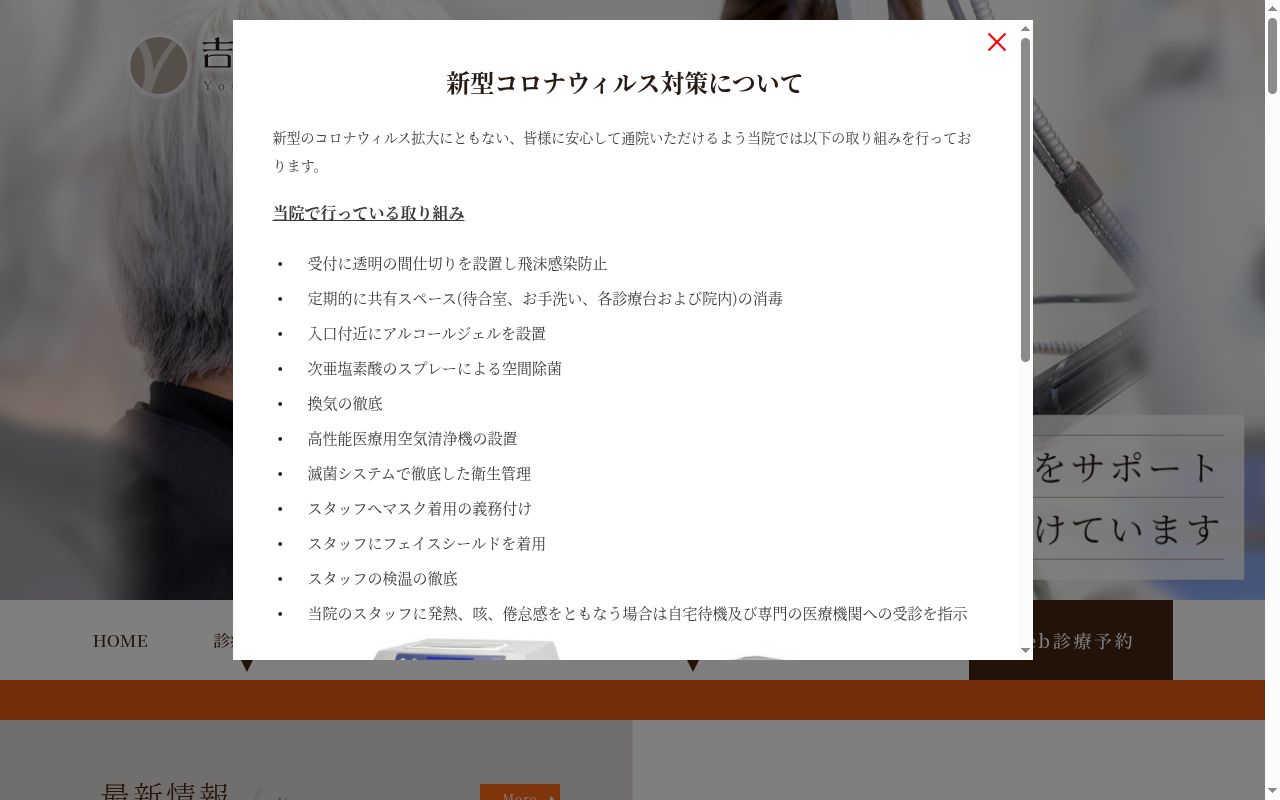Click the main page's vertical scrollbar thumb
This screenshot has width=1280, height=800.
coord(1272,57)
